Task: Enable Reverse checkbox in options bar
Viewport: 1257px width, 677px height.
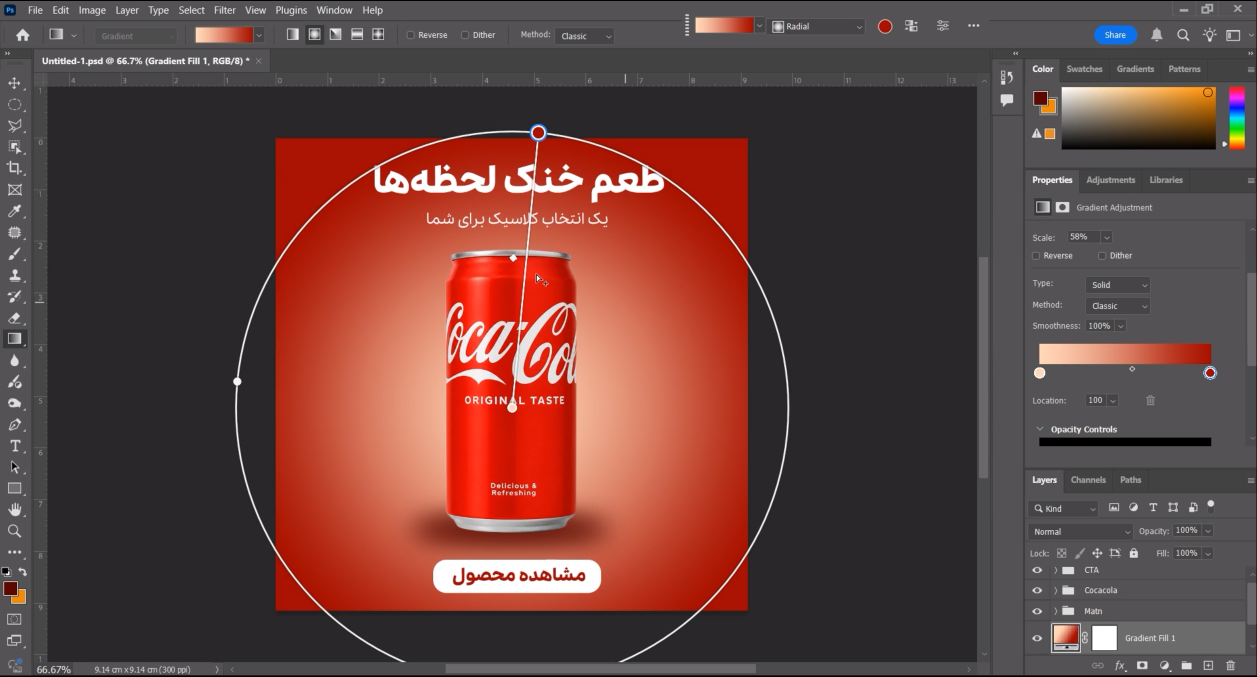Action: 411,35
